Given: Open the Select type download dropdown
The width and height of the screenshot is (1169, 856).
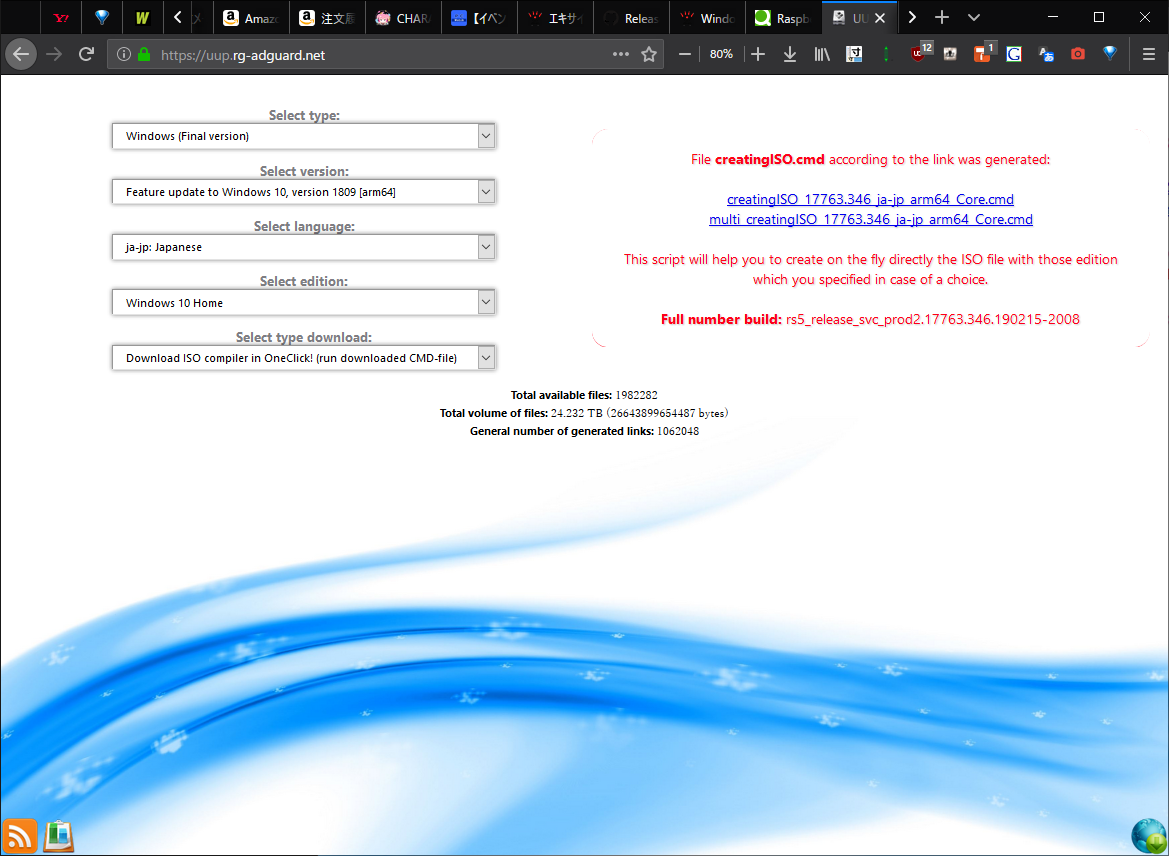Looking at the screenshot, I should (x=304, y=358).
